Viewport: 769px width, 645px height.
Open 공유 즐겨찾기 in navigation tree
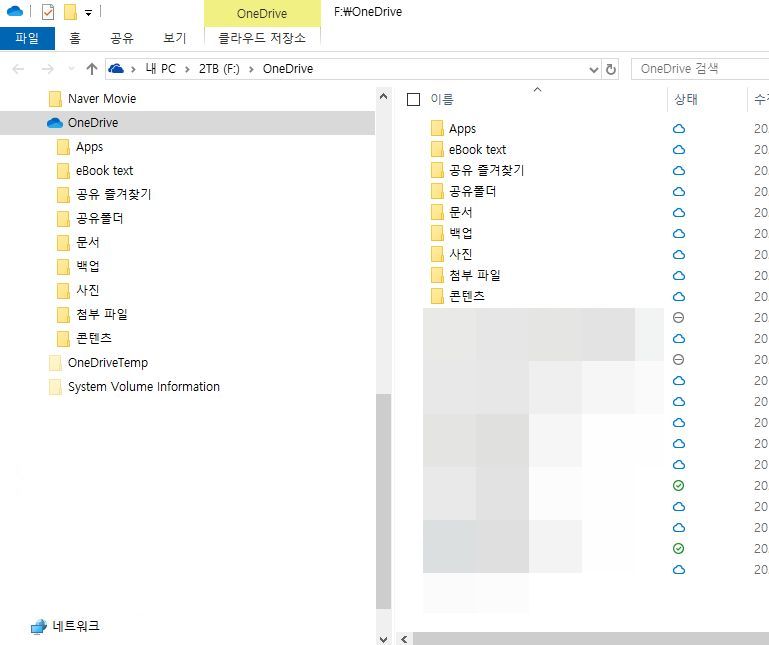[x=113, y=194]
